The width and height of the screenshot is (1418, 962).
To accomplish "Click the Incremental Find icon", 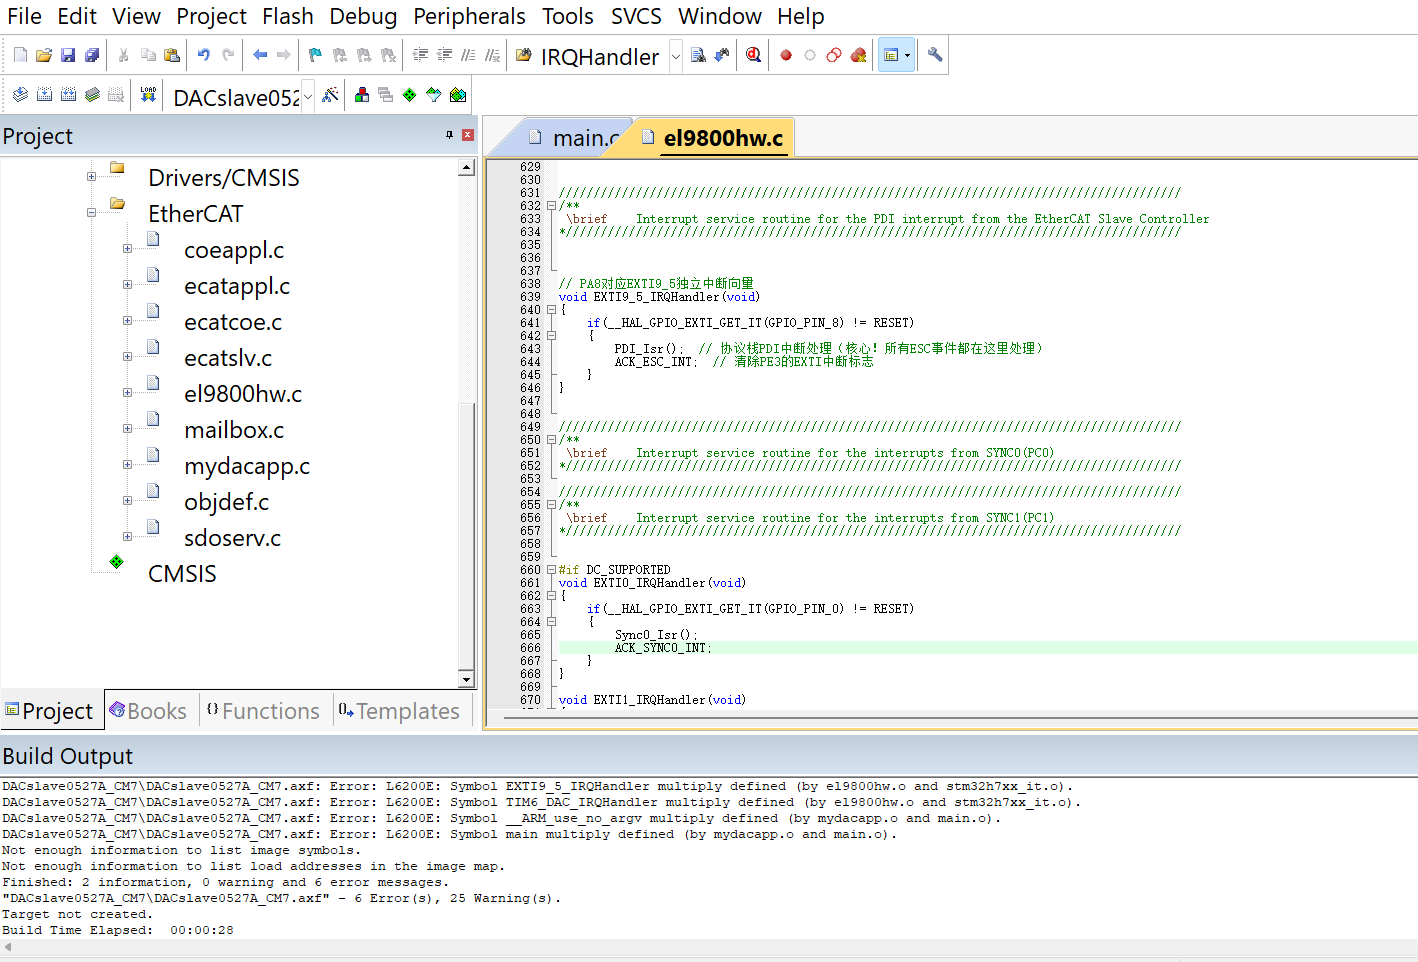I will pos(722,56).
